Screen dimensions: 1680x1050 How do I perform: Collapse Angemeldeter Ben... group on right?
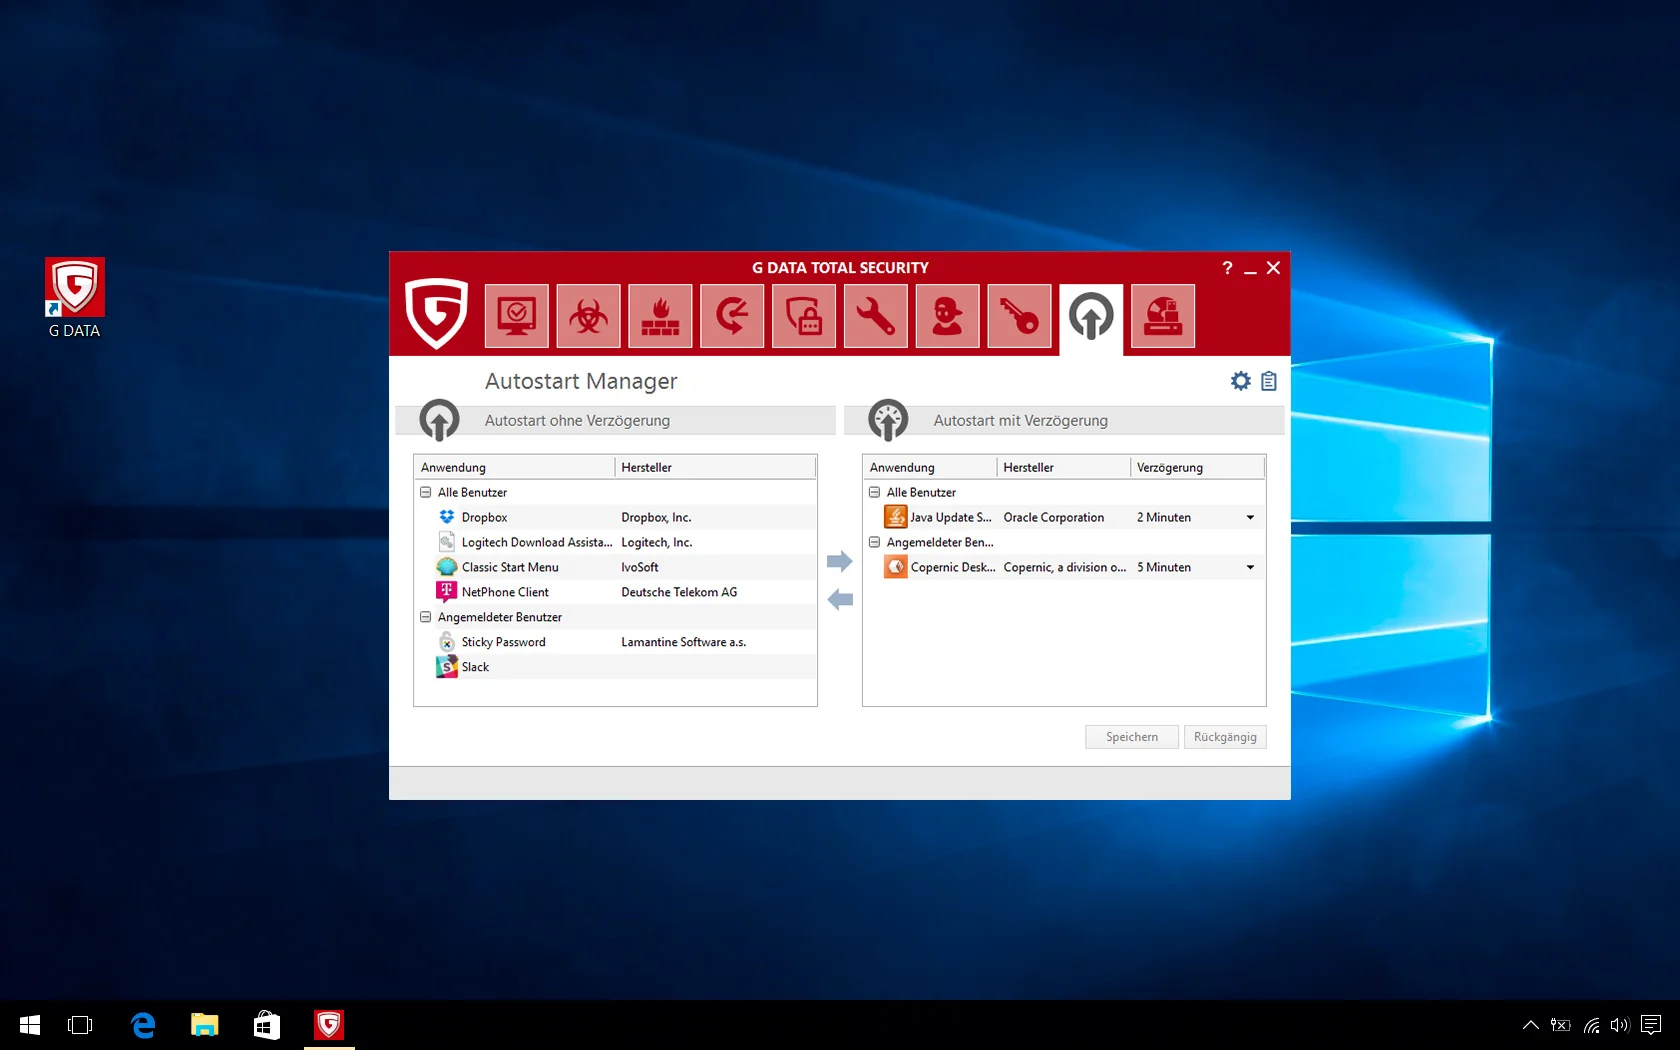[x=874, y=542]
